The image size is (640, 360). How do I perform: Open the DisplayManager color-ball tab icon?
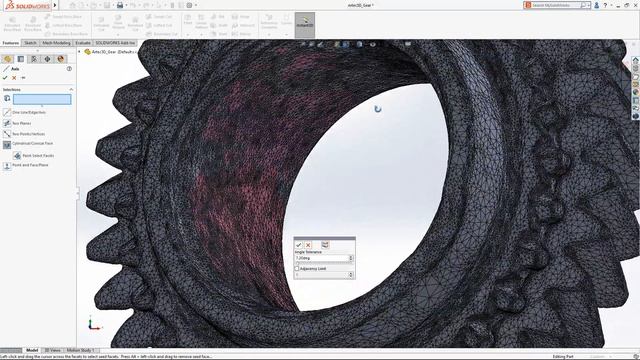coord(61,59)
